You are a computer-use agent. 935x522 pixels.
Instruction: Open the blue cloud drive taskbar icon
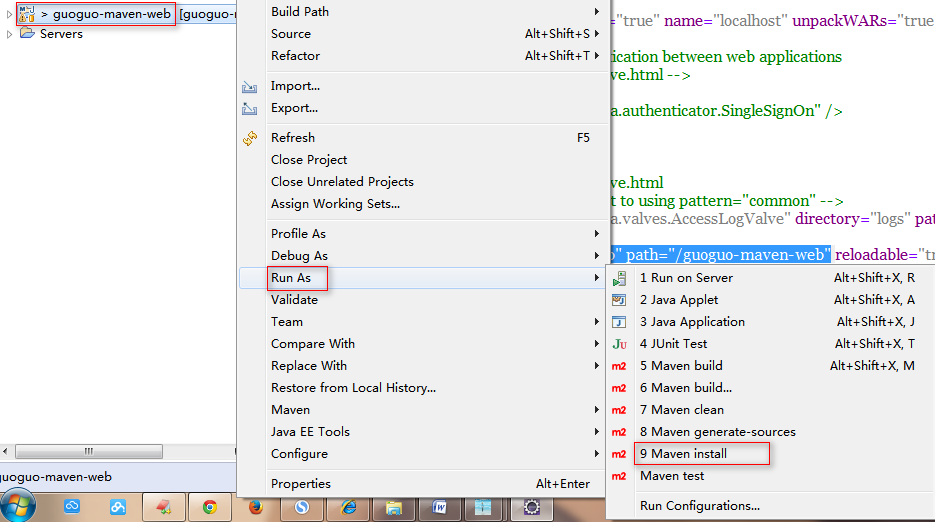coord(72,507)
